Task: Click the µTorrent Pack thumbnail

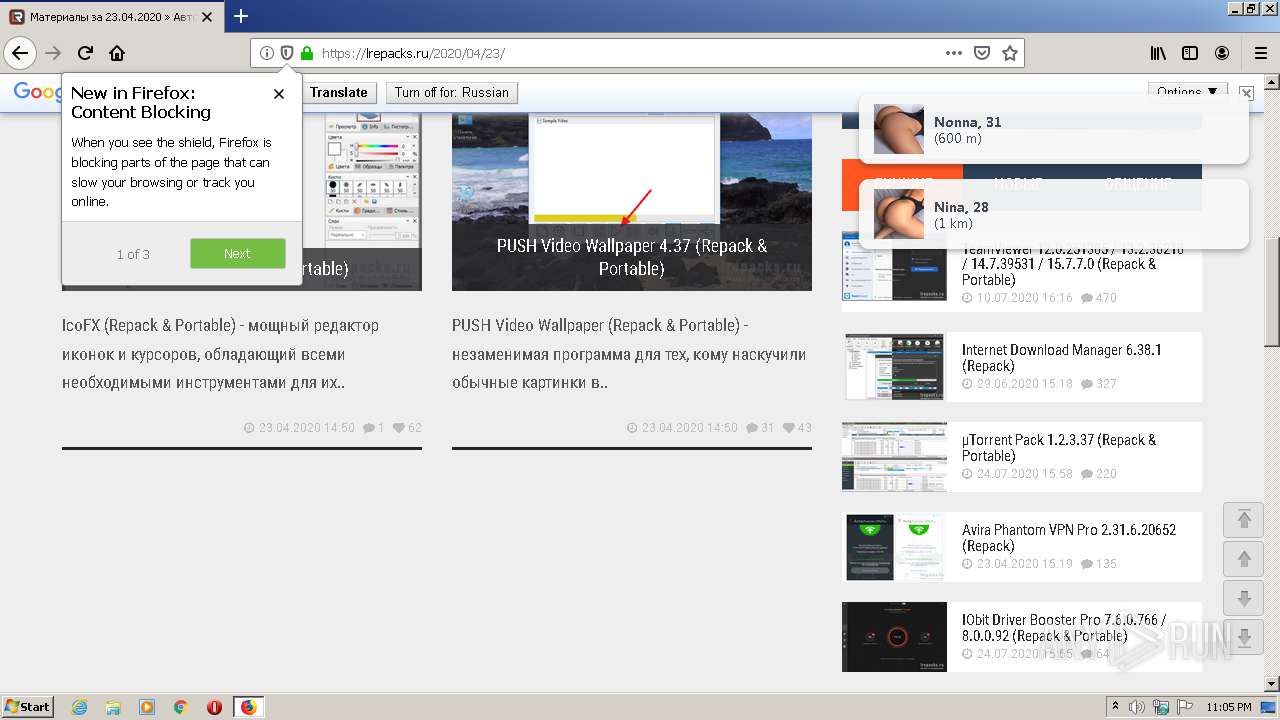Action: 894,457
